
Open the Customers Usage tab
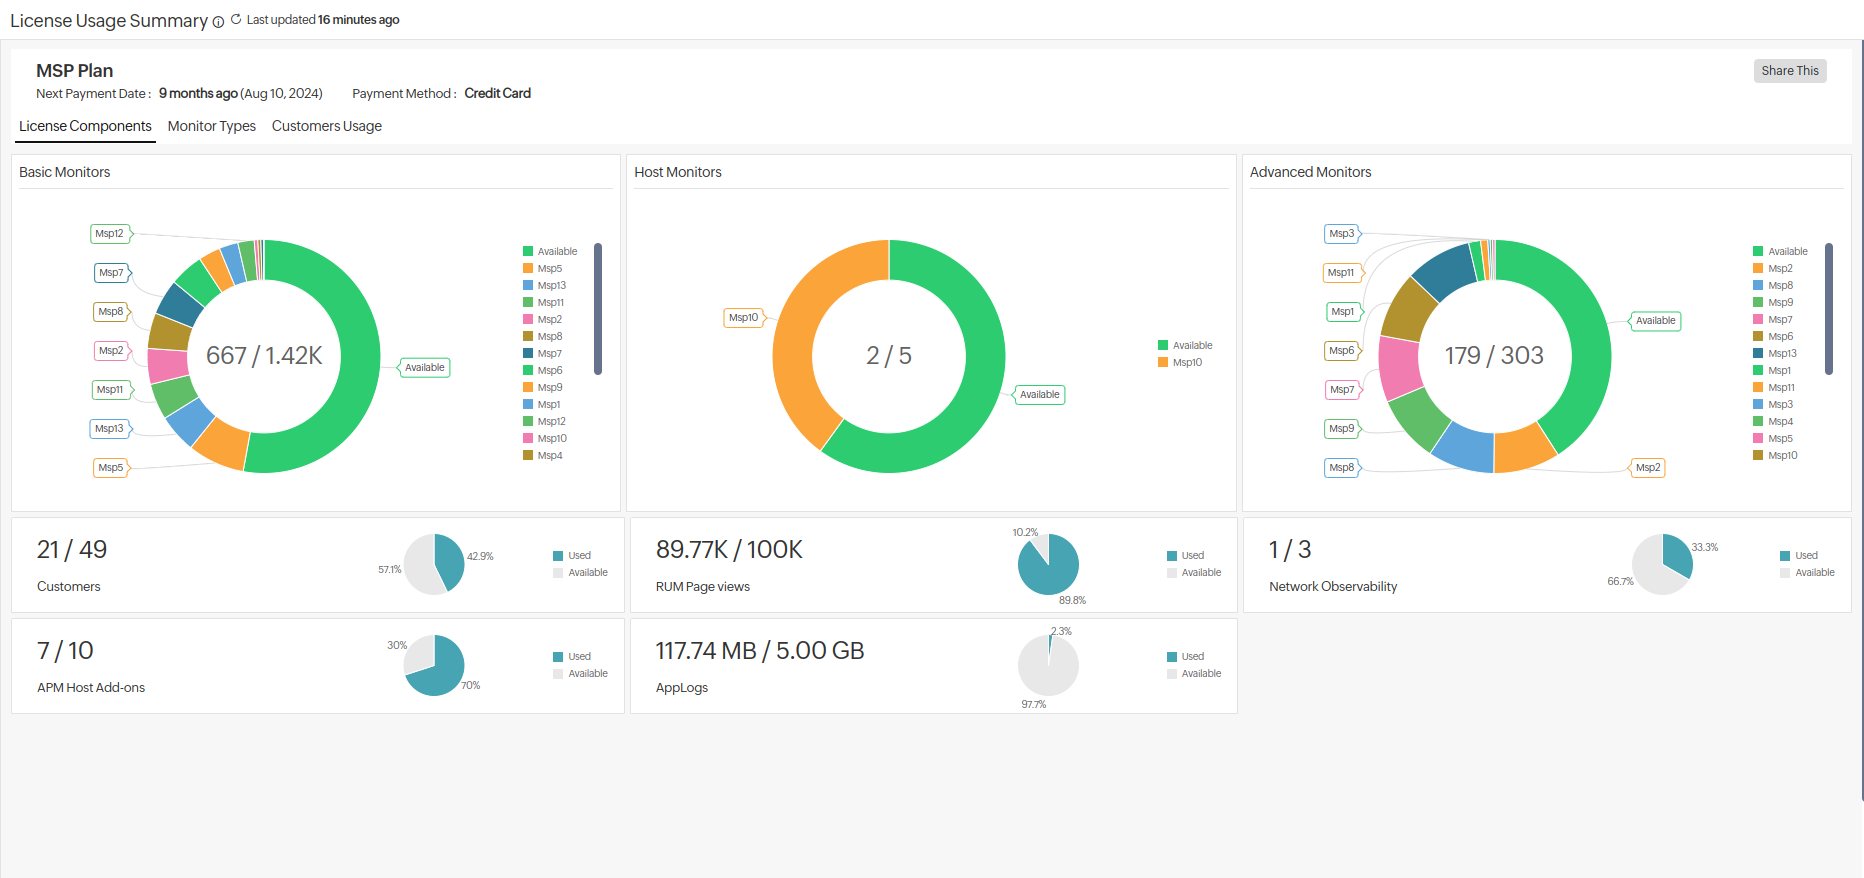326,126
